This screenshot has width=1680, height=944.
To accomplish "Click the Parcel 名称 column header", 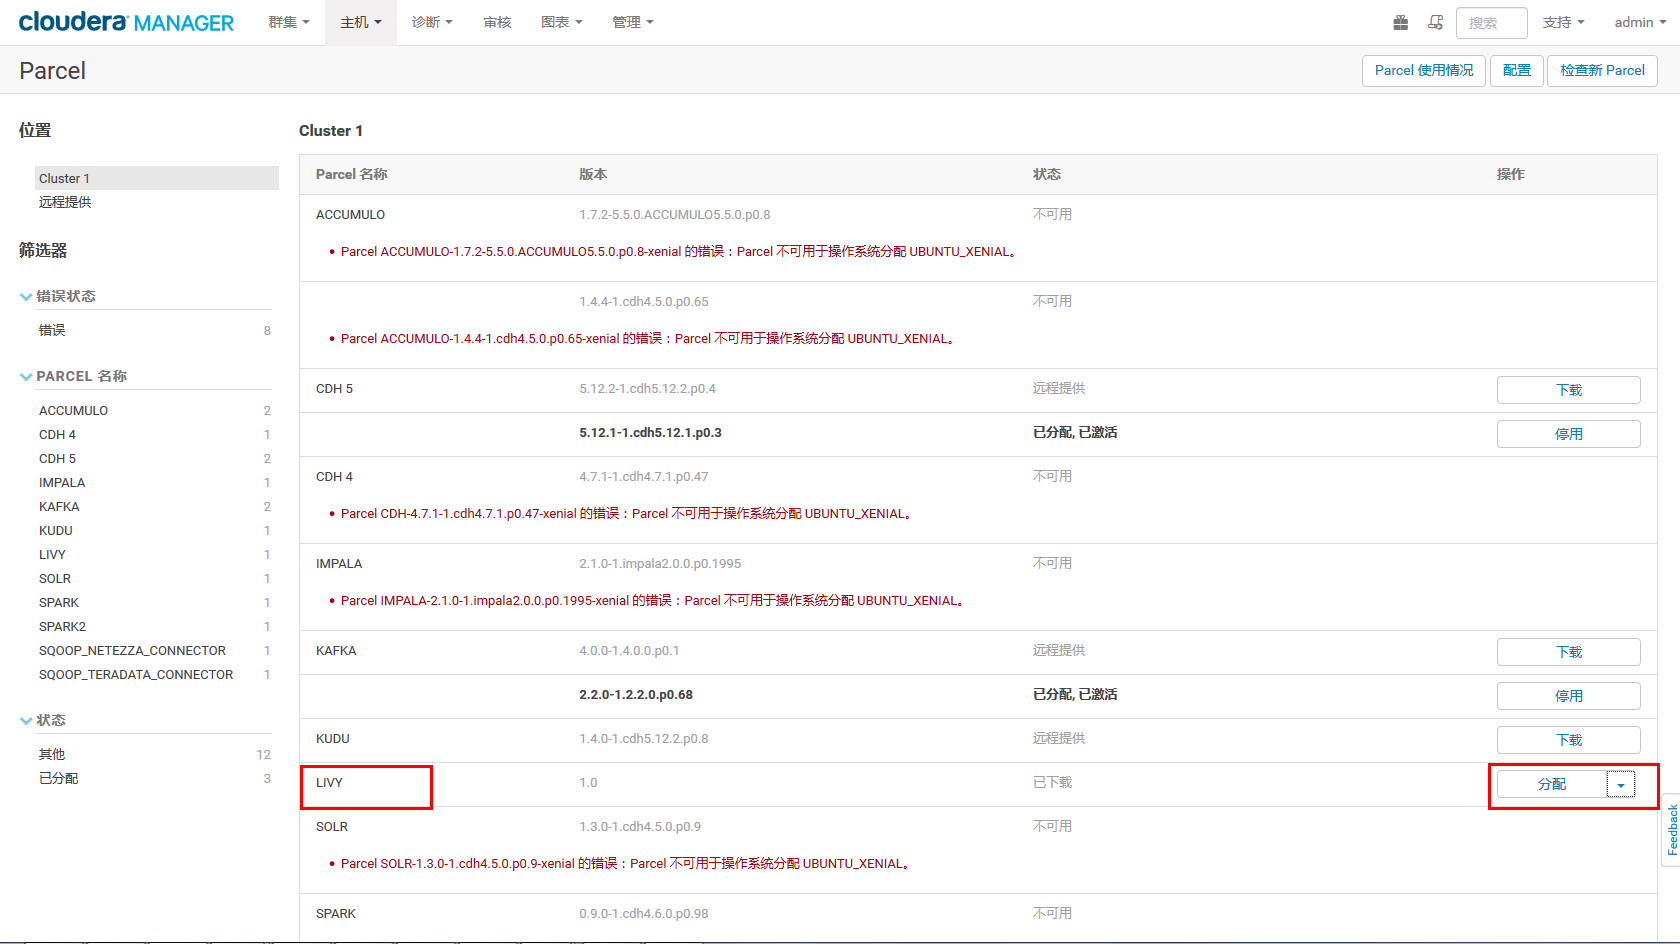I will (352, 174).
